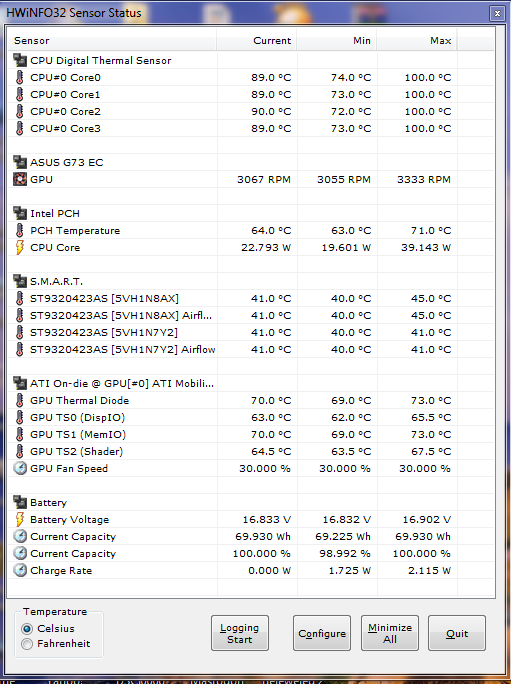This screenshot has width=511, height=684.
Task: Click the thermometer icon for CPU#0 Core3
Action: (20, 128)
